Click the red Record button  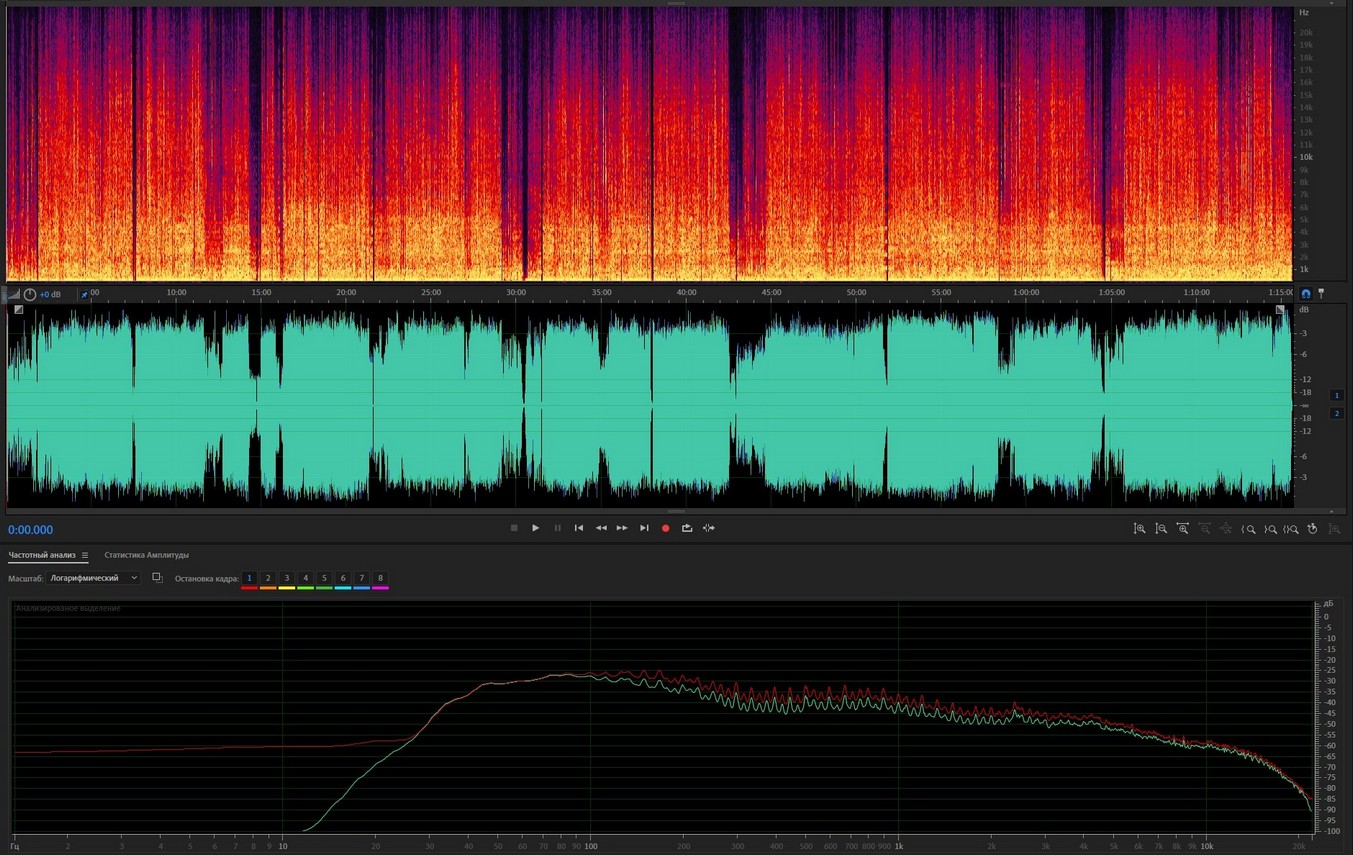tap(665, 528)
